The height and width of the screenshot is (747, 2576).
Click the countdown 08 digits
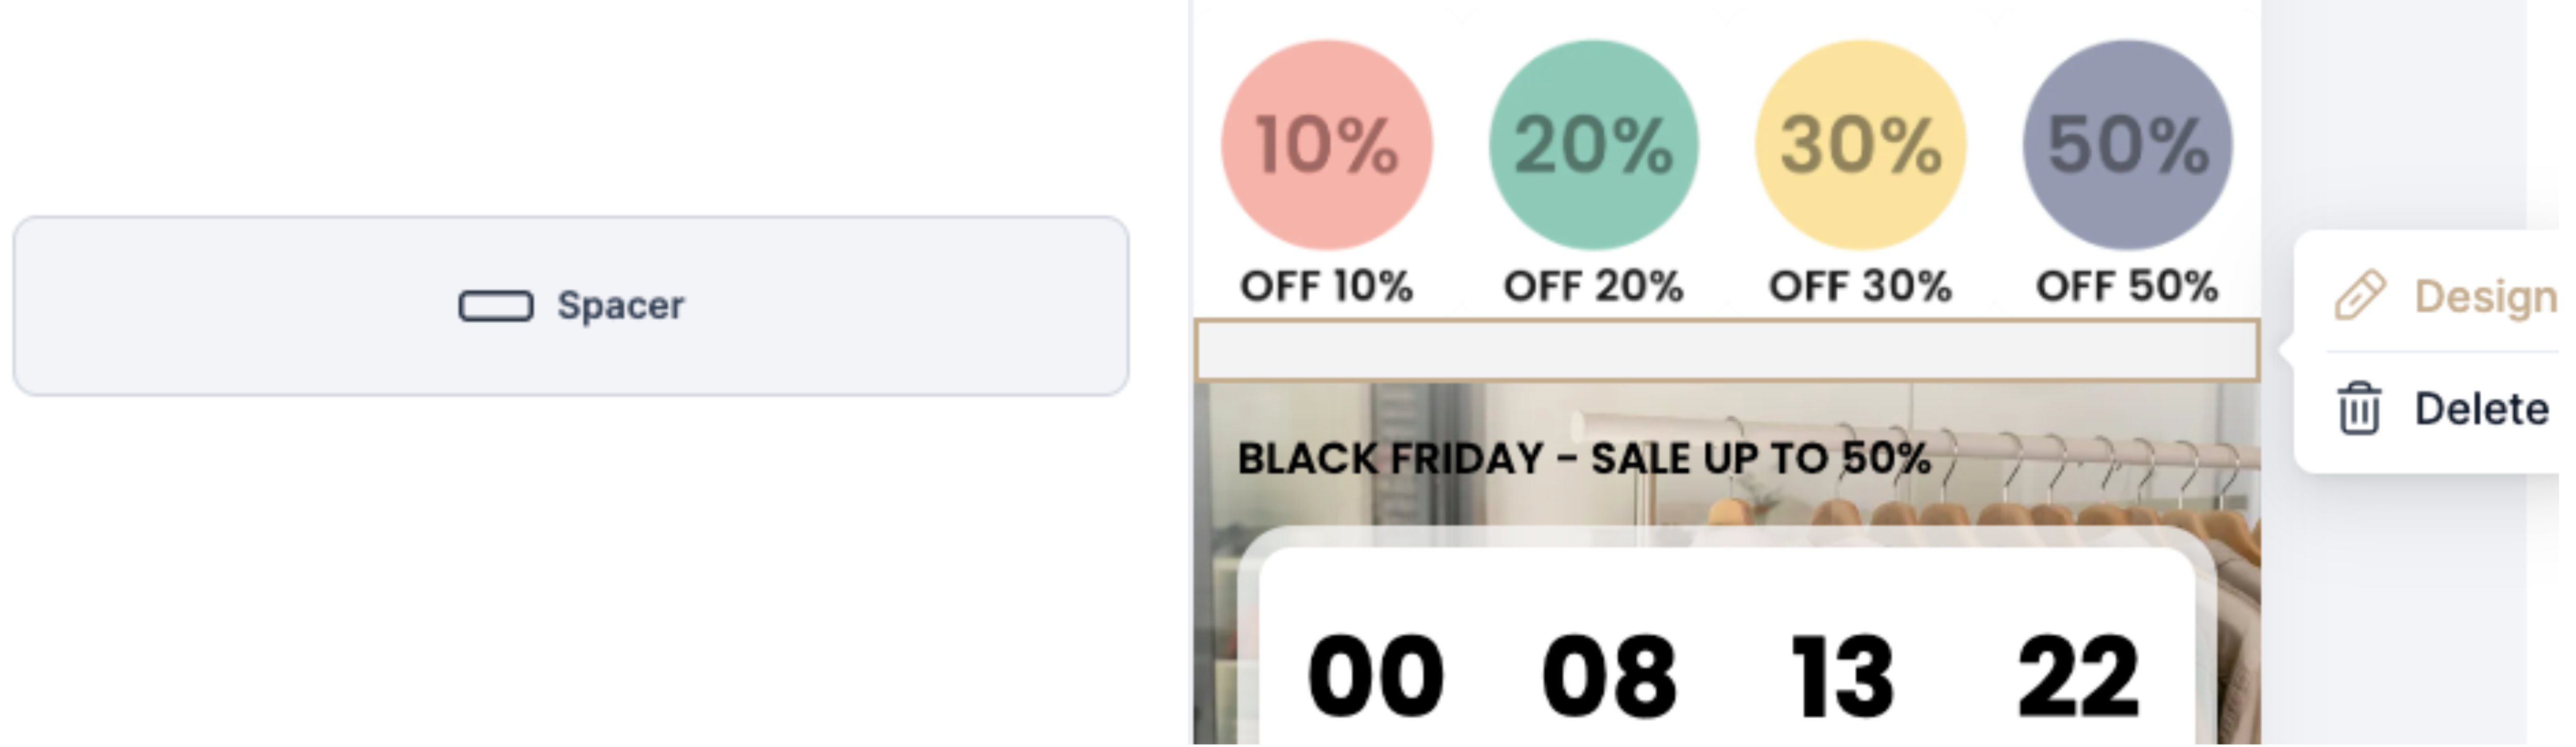click(x=1609, y=677)
